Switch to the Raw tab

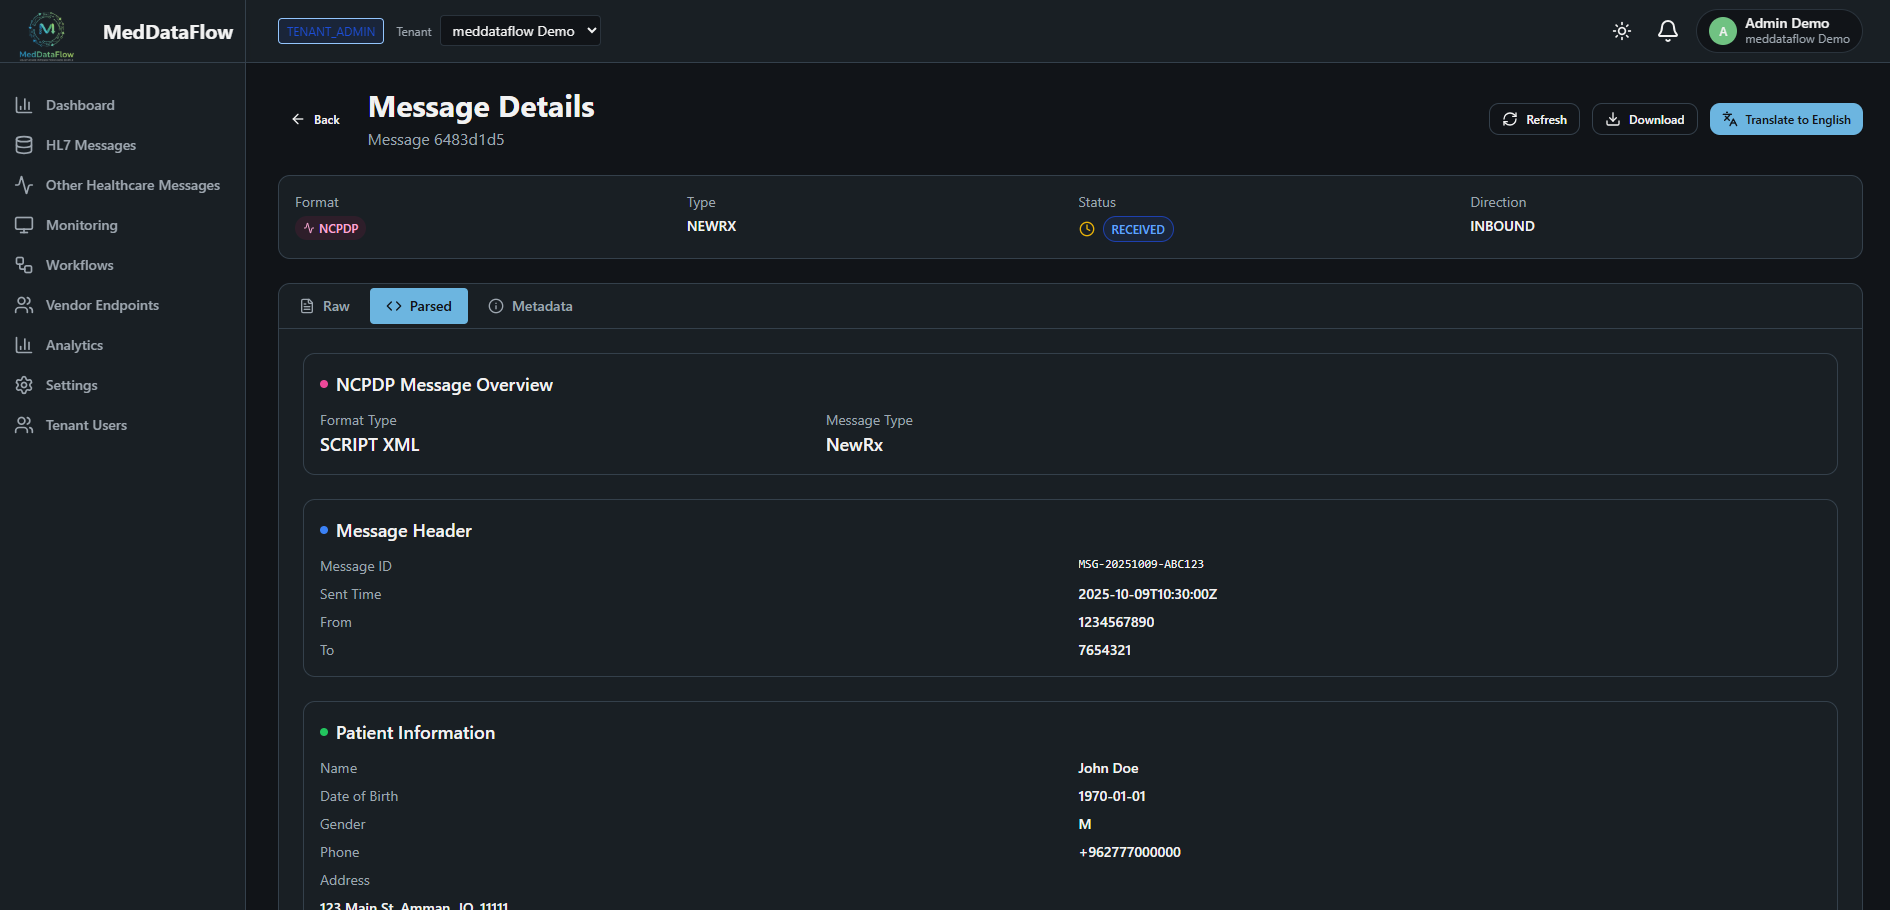tap(324, 305)
